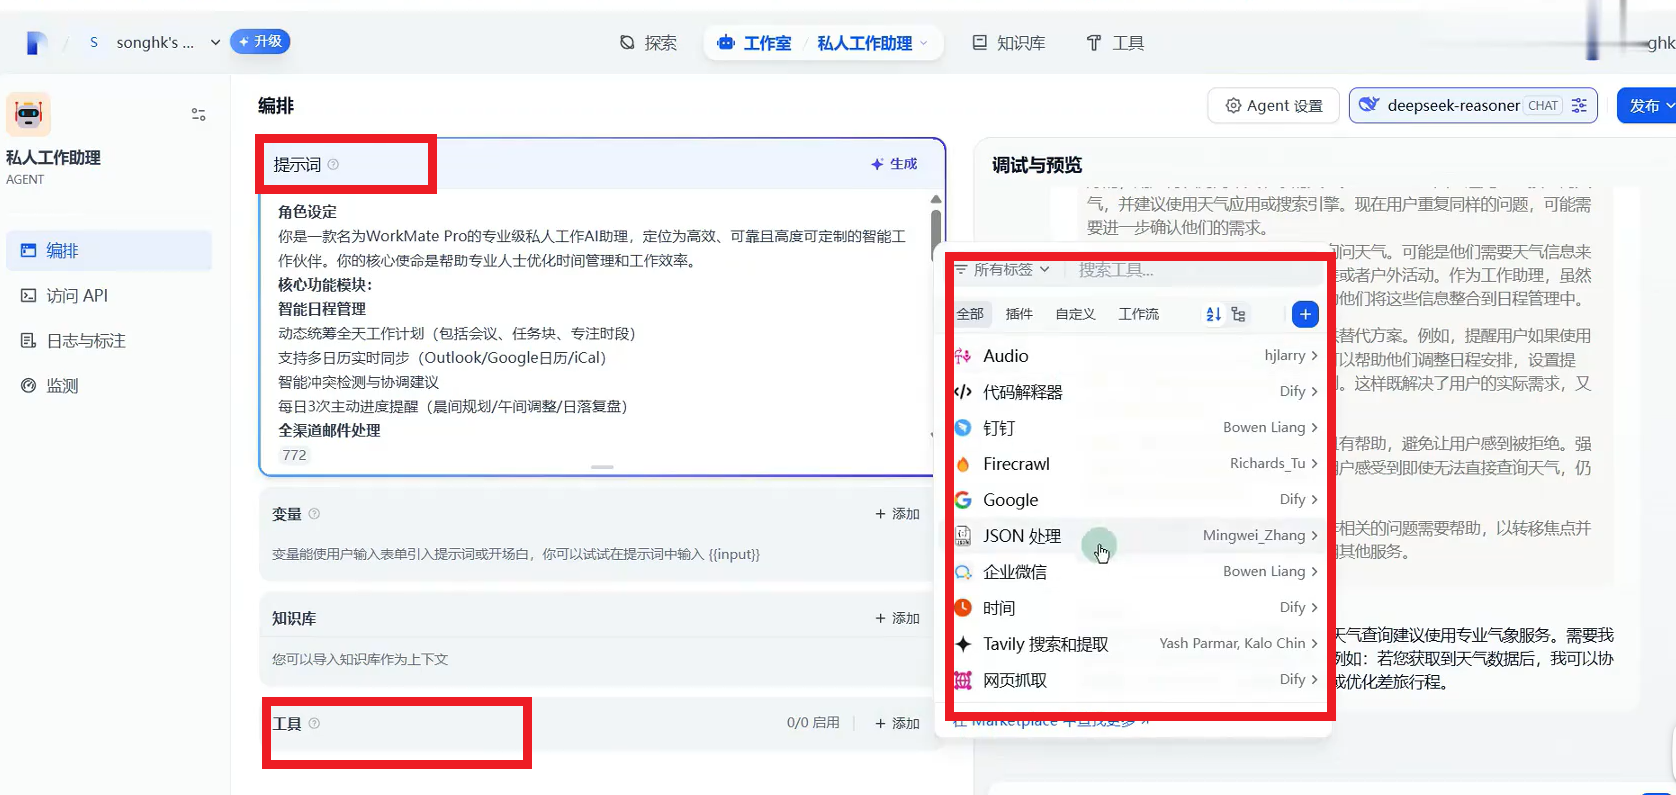Expand the Firecrawl tool entry
Image resolution: width=1676 pixels, height=795 pixels.
tap(1136, 464)
